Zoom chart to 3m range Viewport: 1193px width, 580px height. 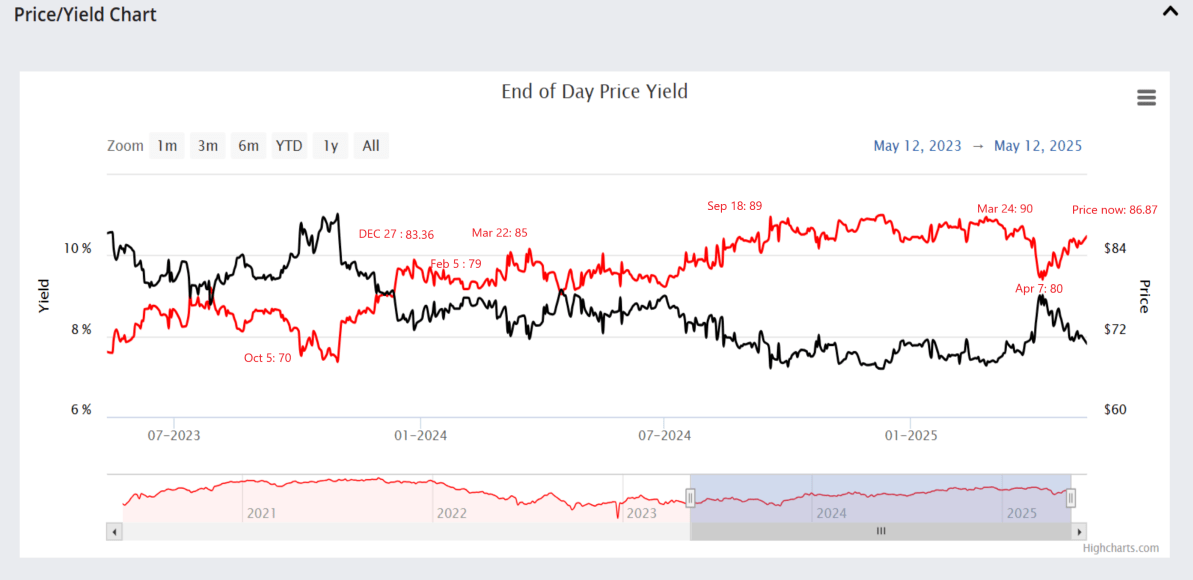click(207, 145)
